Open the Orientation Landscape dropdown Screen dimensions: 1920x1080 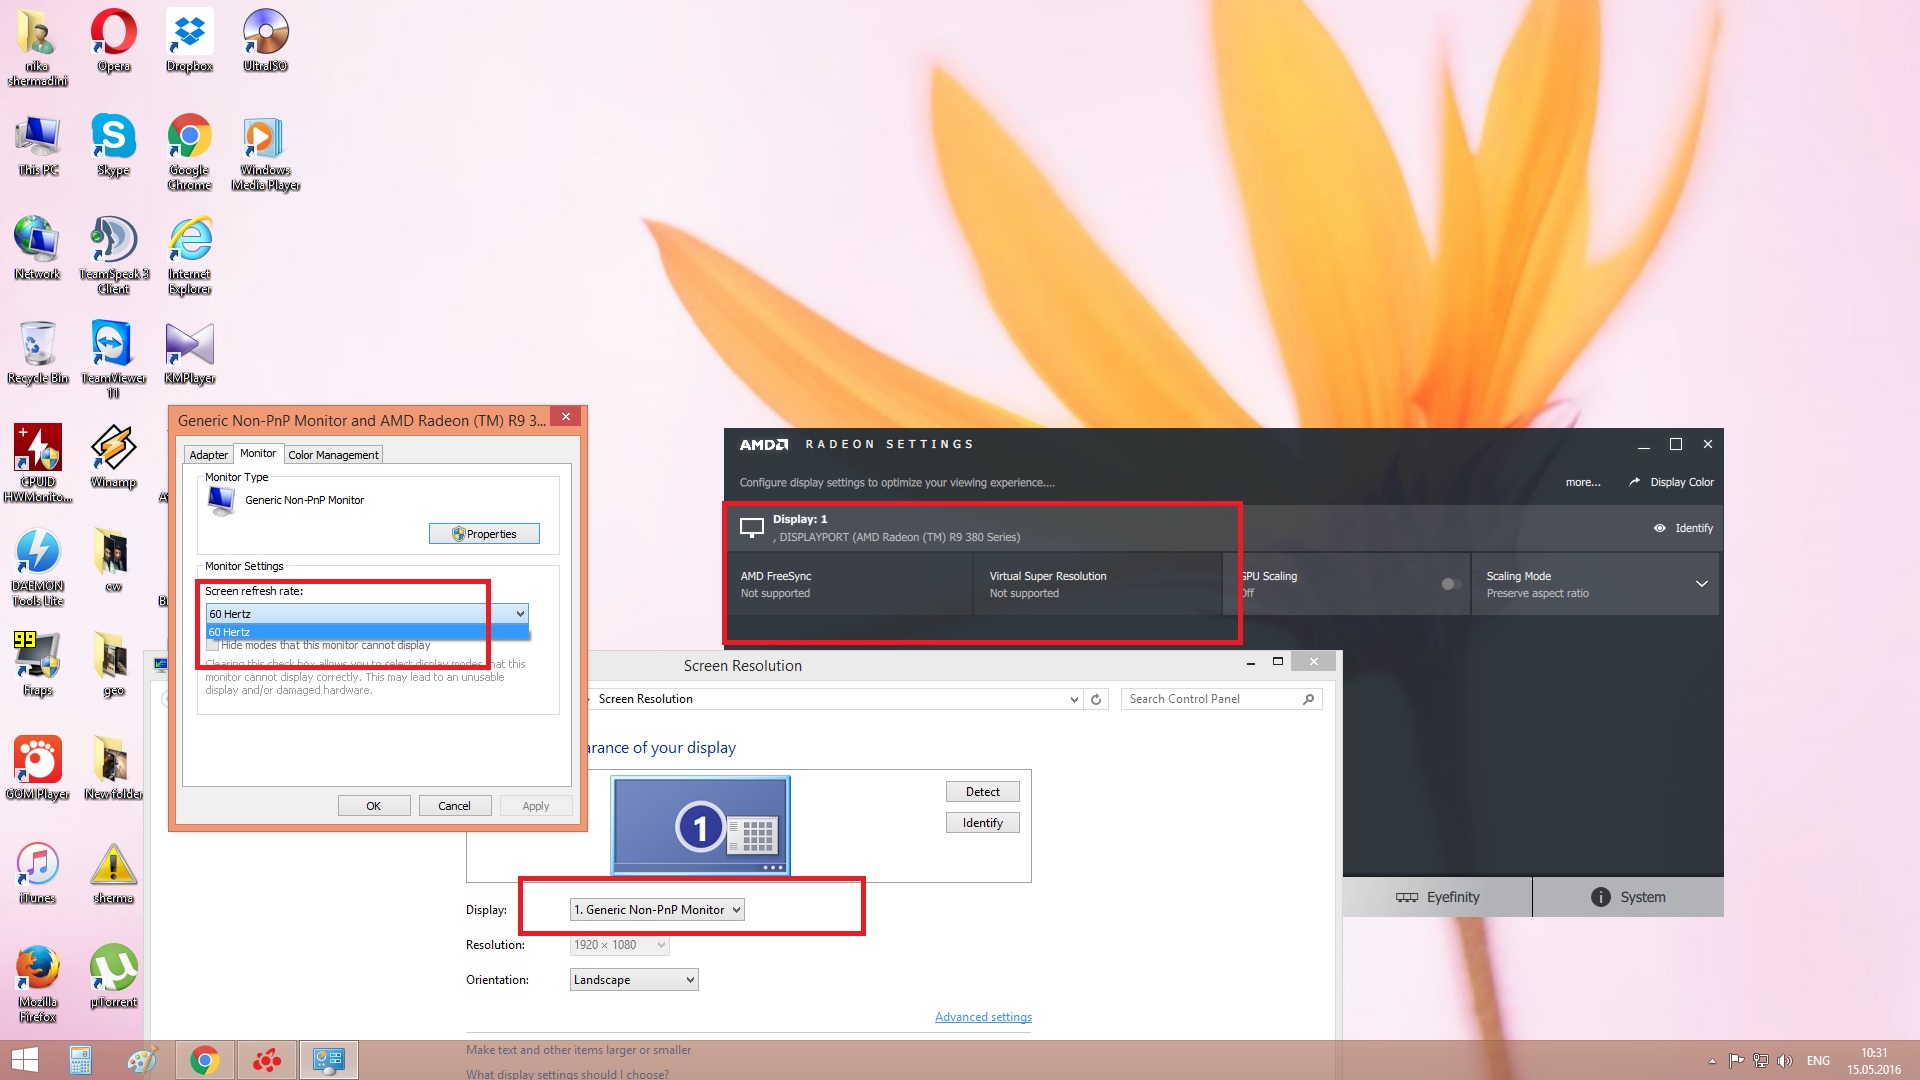click(x=633, y=980)
